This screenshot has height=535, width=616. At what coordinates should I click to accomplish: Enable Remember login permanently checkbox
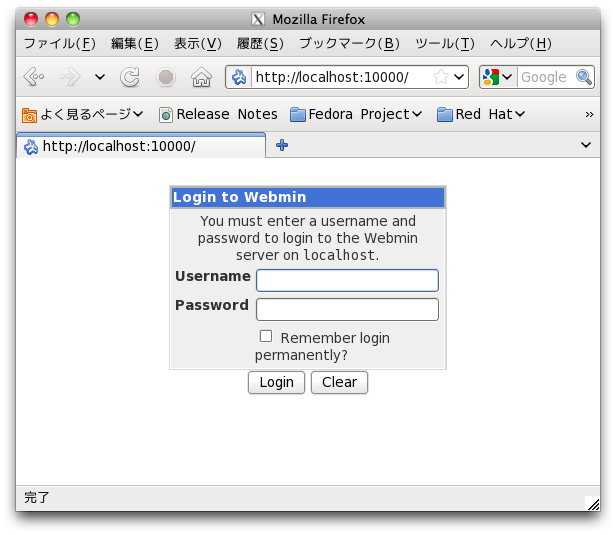(266, 337)
